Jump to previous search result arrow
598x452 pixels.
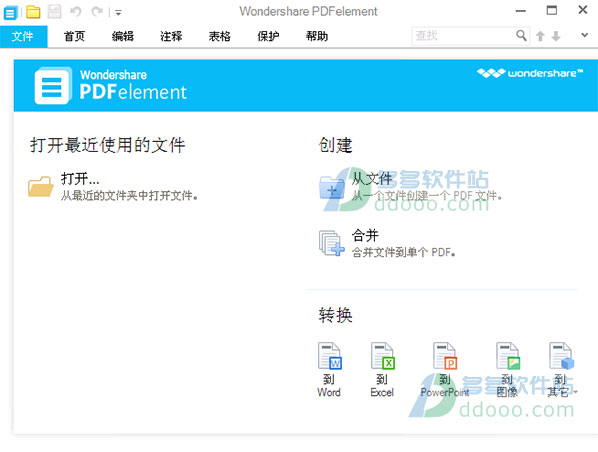[x=540, y=36]
